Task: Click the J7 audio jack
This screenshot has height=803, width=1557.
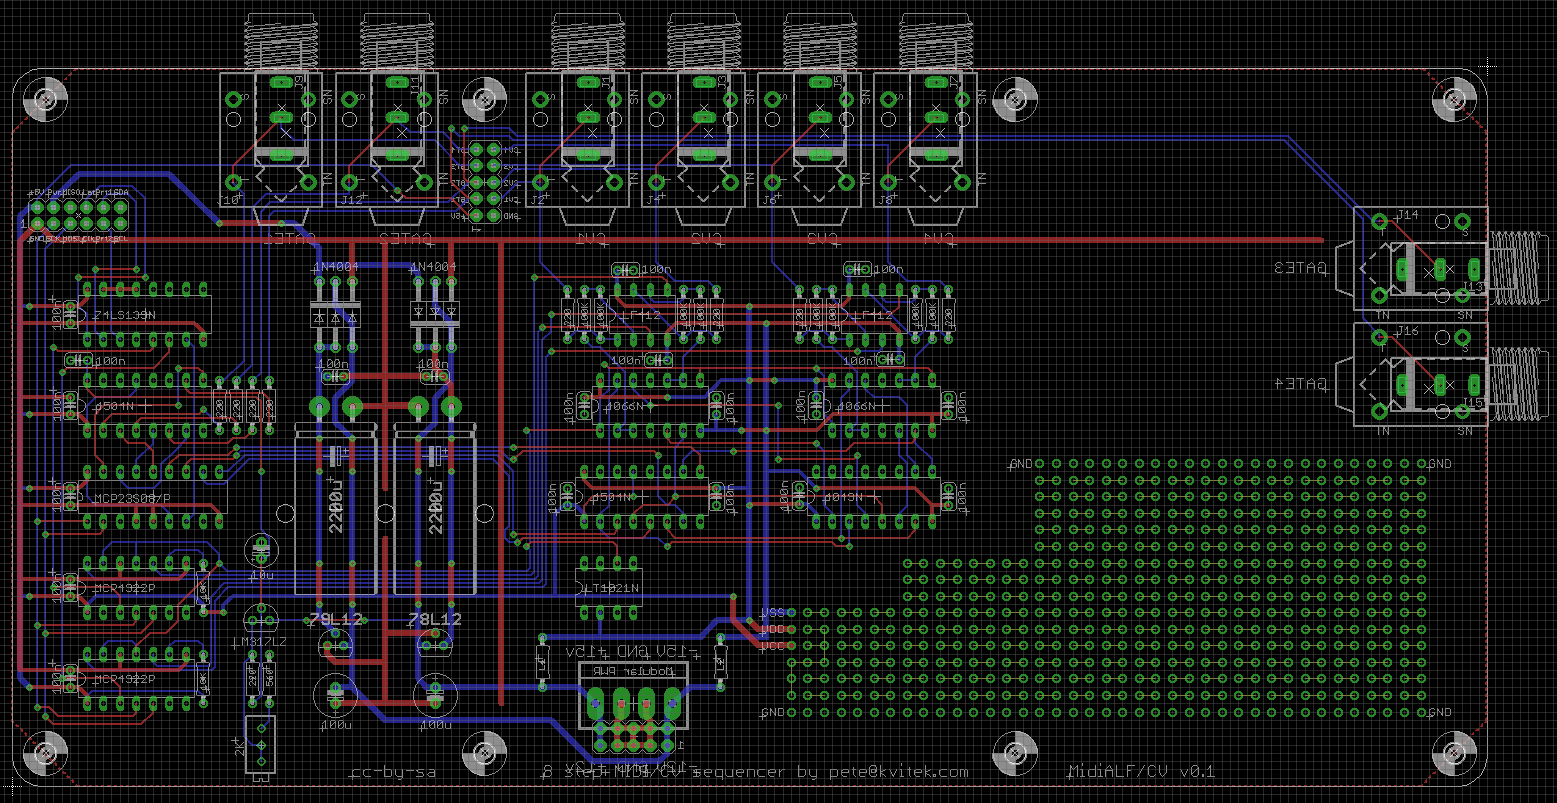Action: 924,138
